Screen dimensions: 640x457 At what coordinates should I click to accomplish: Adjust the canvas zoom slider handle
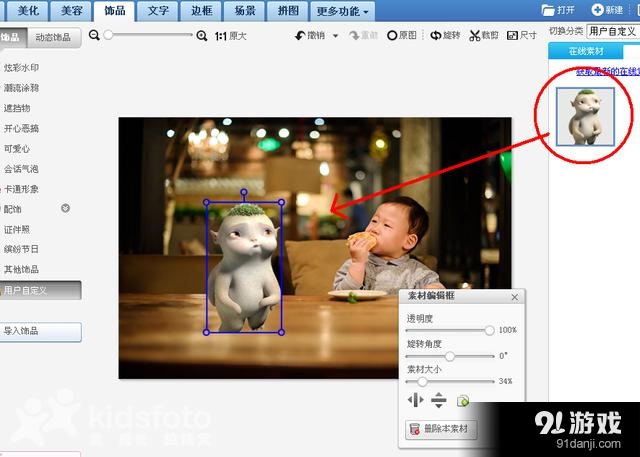coord(108,35)
